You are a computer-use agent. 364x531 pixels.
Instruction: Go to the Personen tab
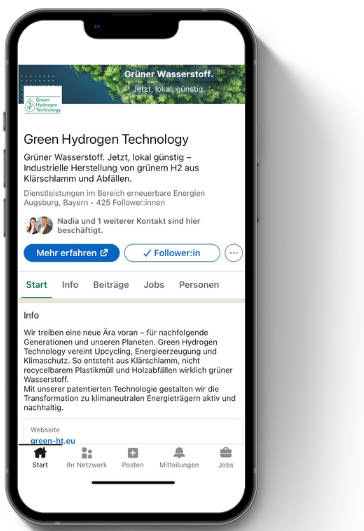[x=199, y=285]
